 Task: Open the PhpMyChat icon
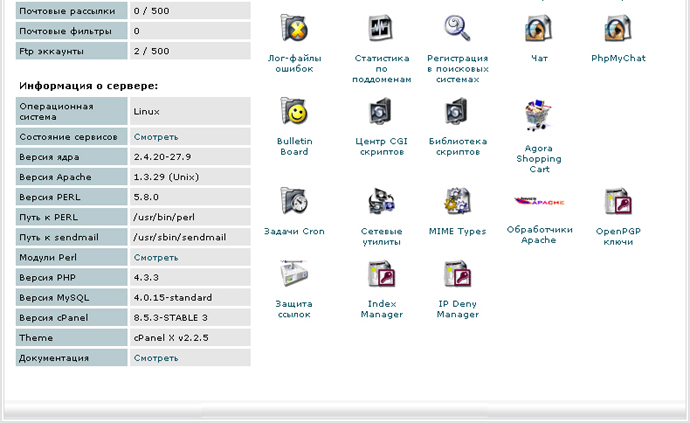click(x=618, y=29)
